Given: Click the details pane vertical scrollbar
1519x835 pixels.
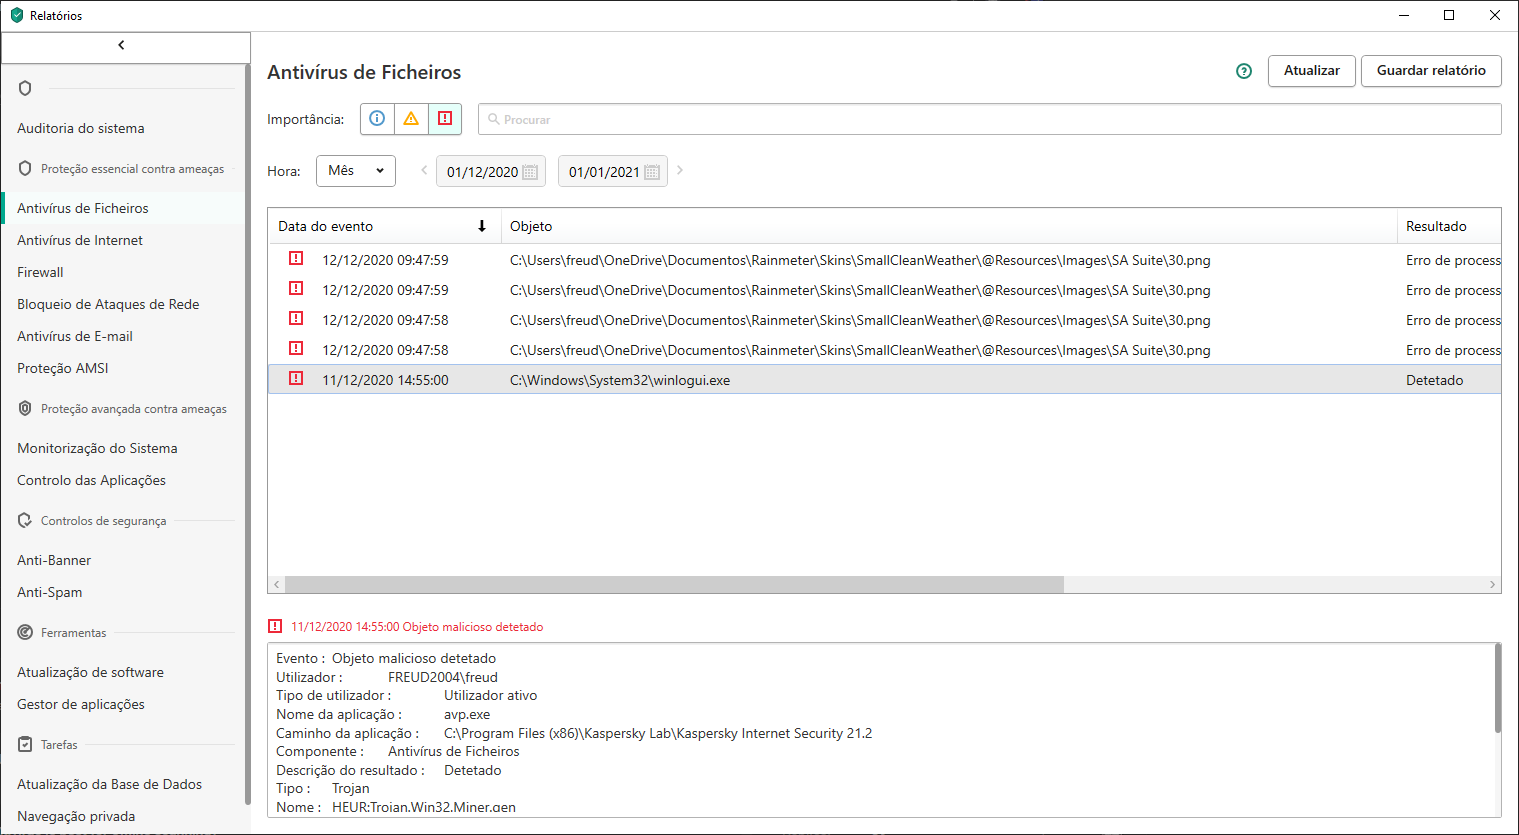Looking at the screenshot, I should click(x=1497, y=688).
